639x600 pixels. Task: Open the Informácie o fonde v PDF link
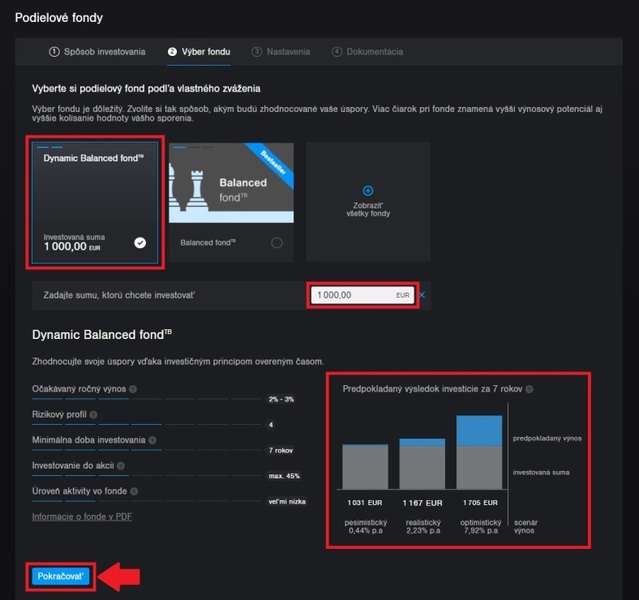82,516
